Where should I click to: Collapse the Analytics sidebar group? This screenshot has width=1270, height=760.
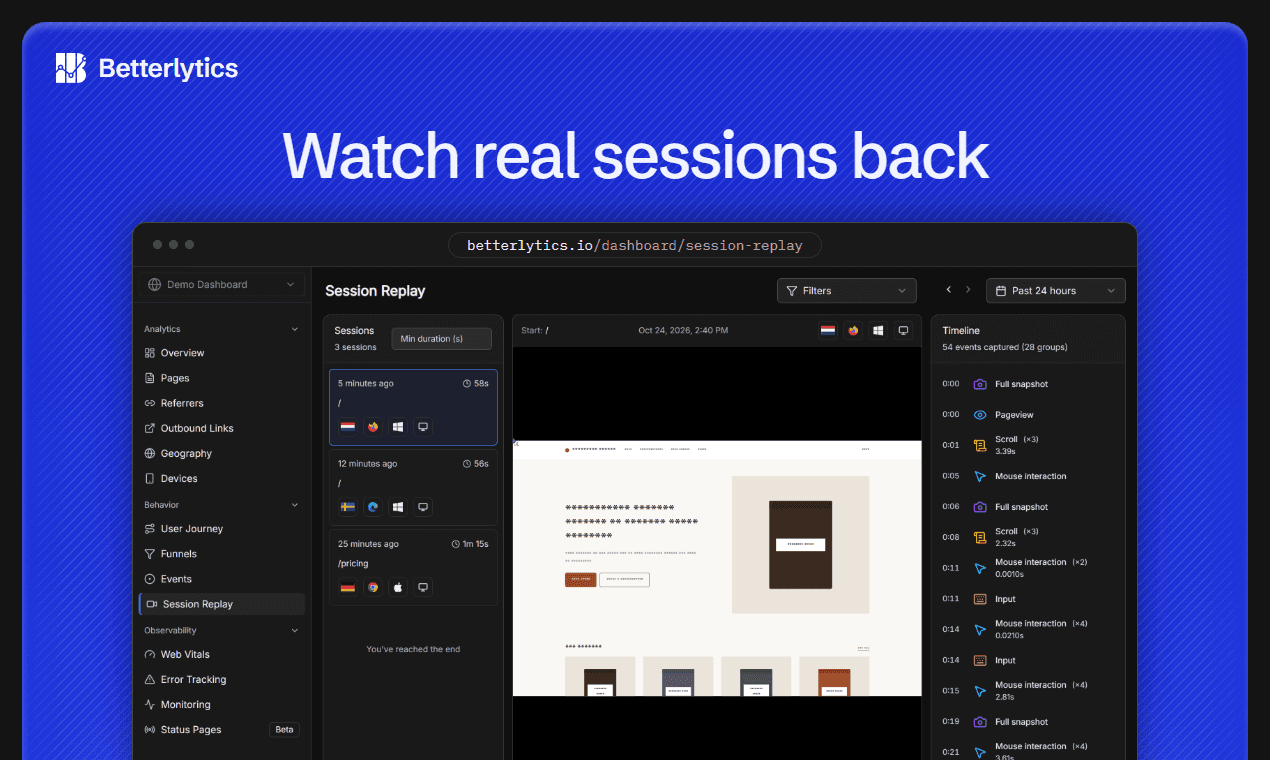(294, 329)
